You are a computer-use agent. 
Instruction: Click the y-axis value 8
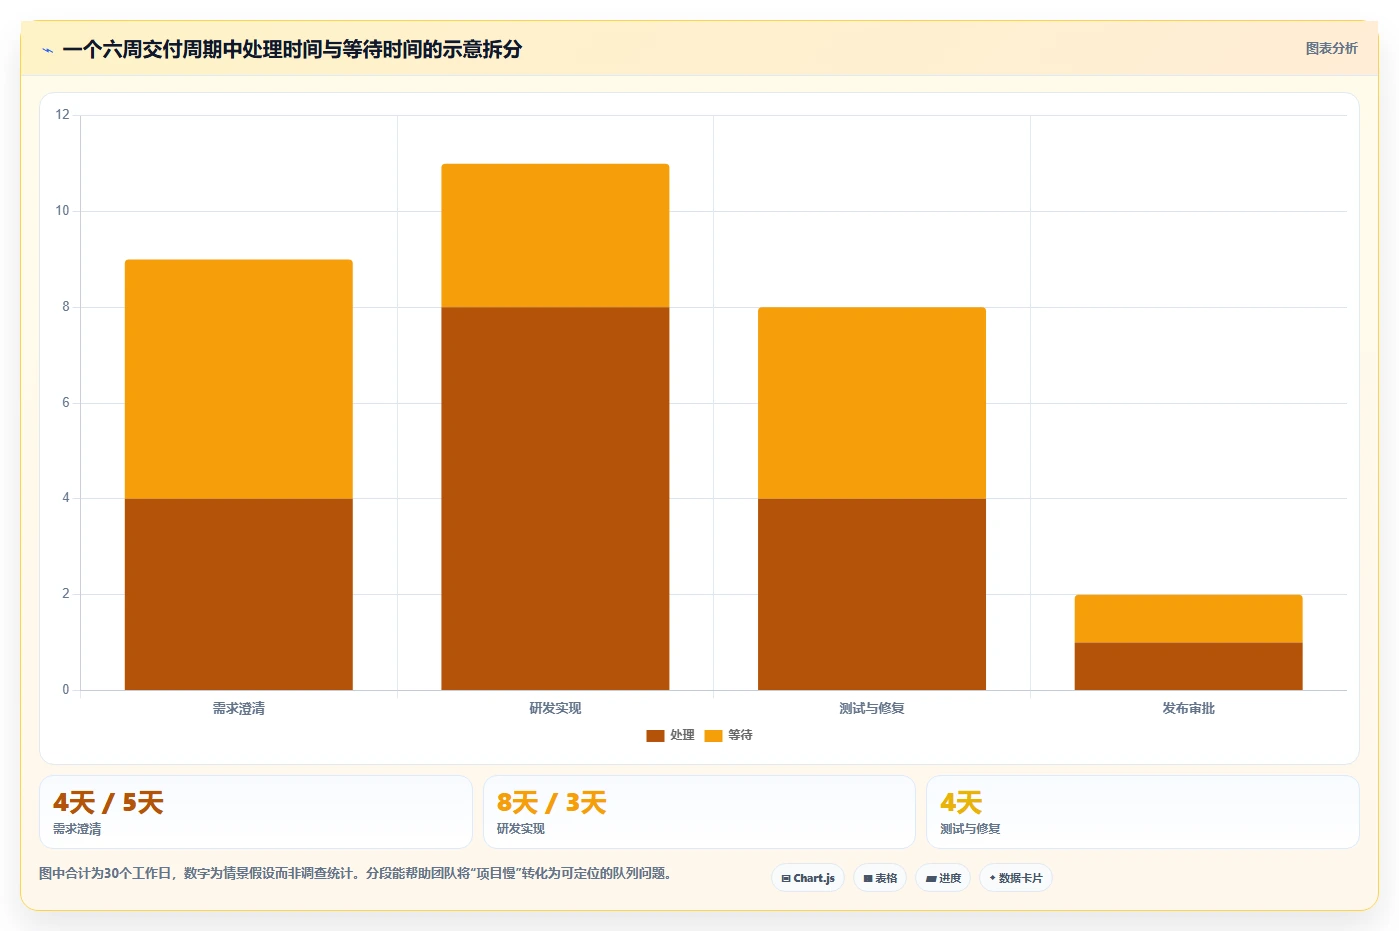tap(66, 307)
